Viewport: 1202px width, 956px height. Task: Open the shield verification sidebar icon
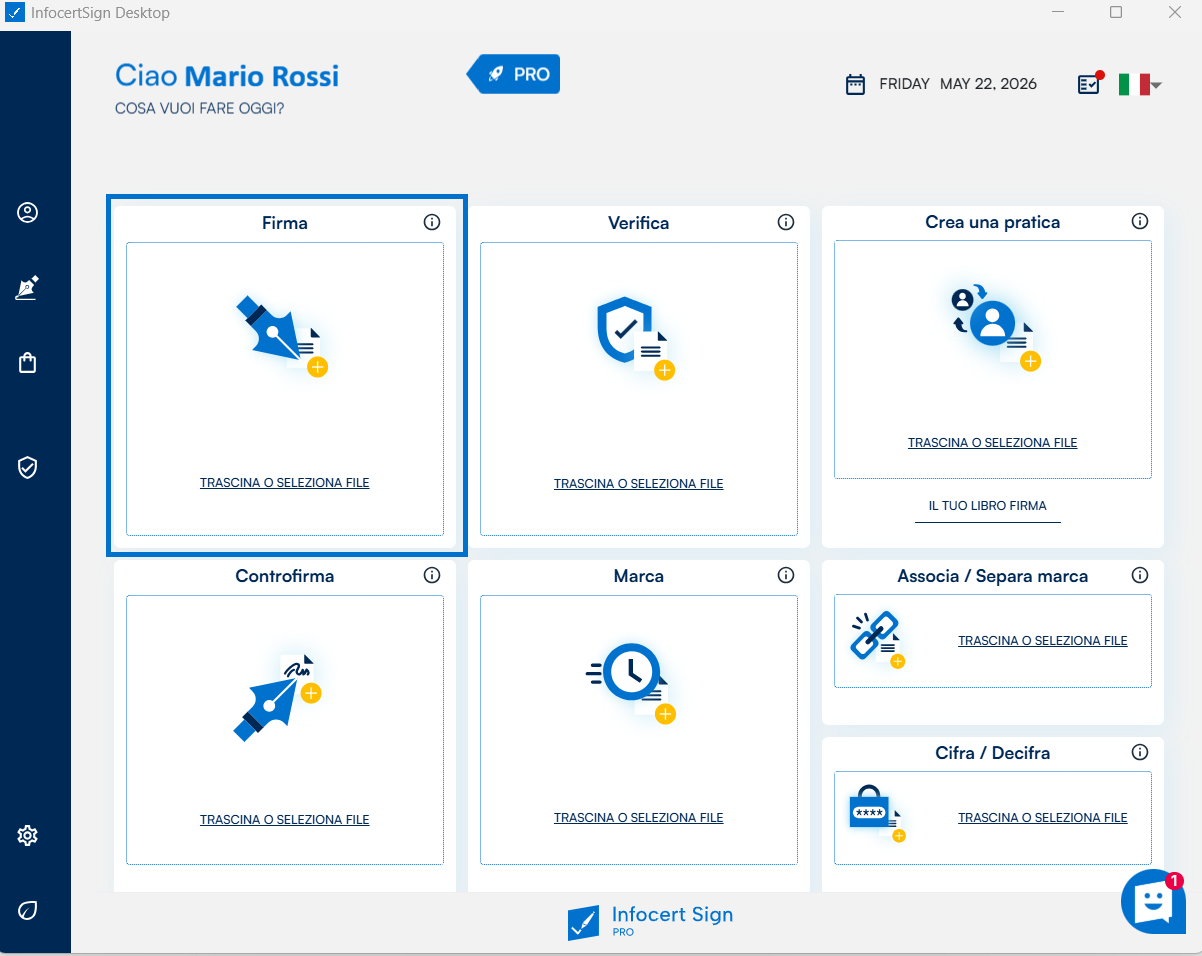(x=28, y=467)
